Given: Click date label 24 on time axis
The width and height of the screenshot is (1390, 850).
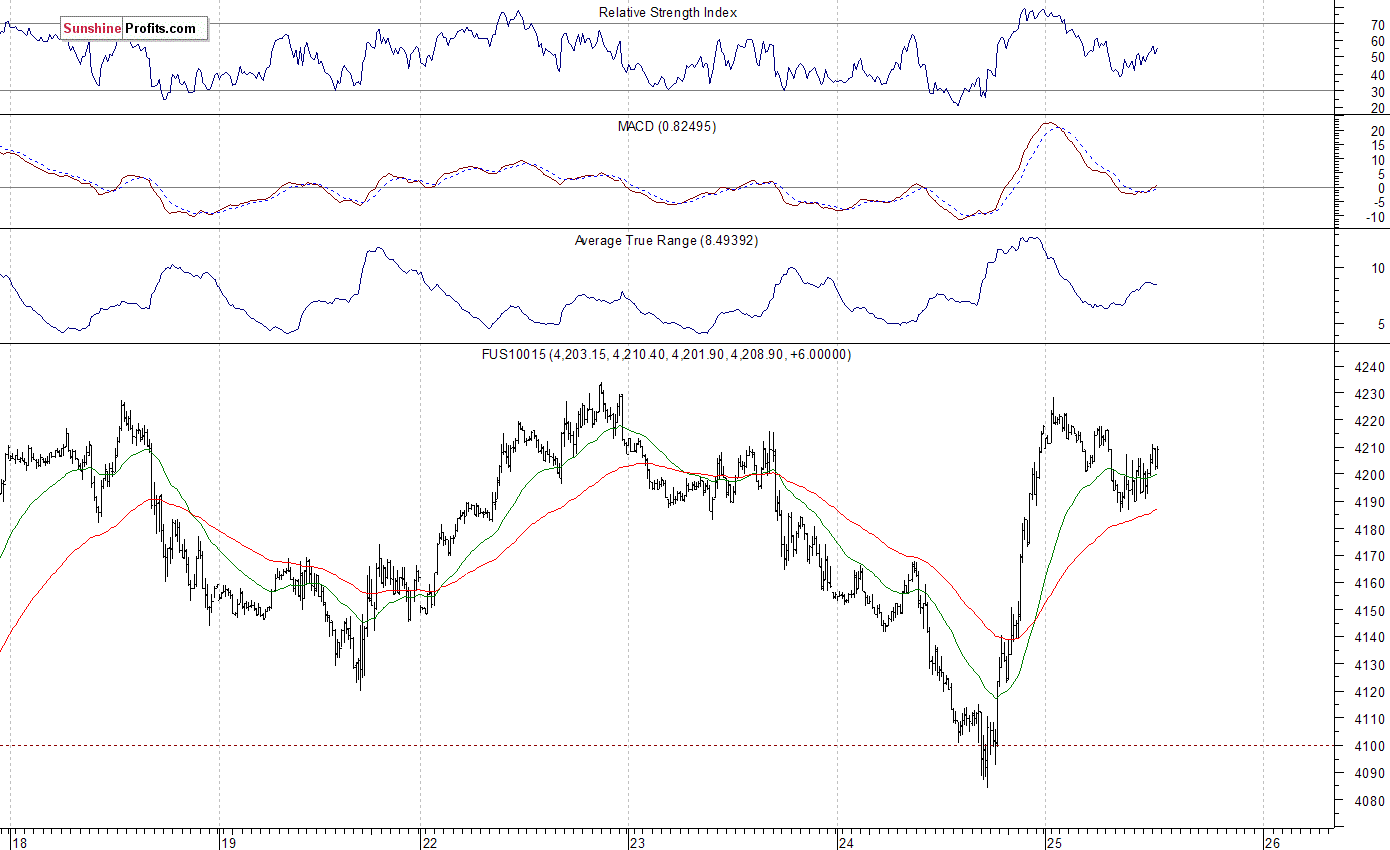Looking at the screenshot, I should point(848,842).
